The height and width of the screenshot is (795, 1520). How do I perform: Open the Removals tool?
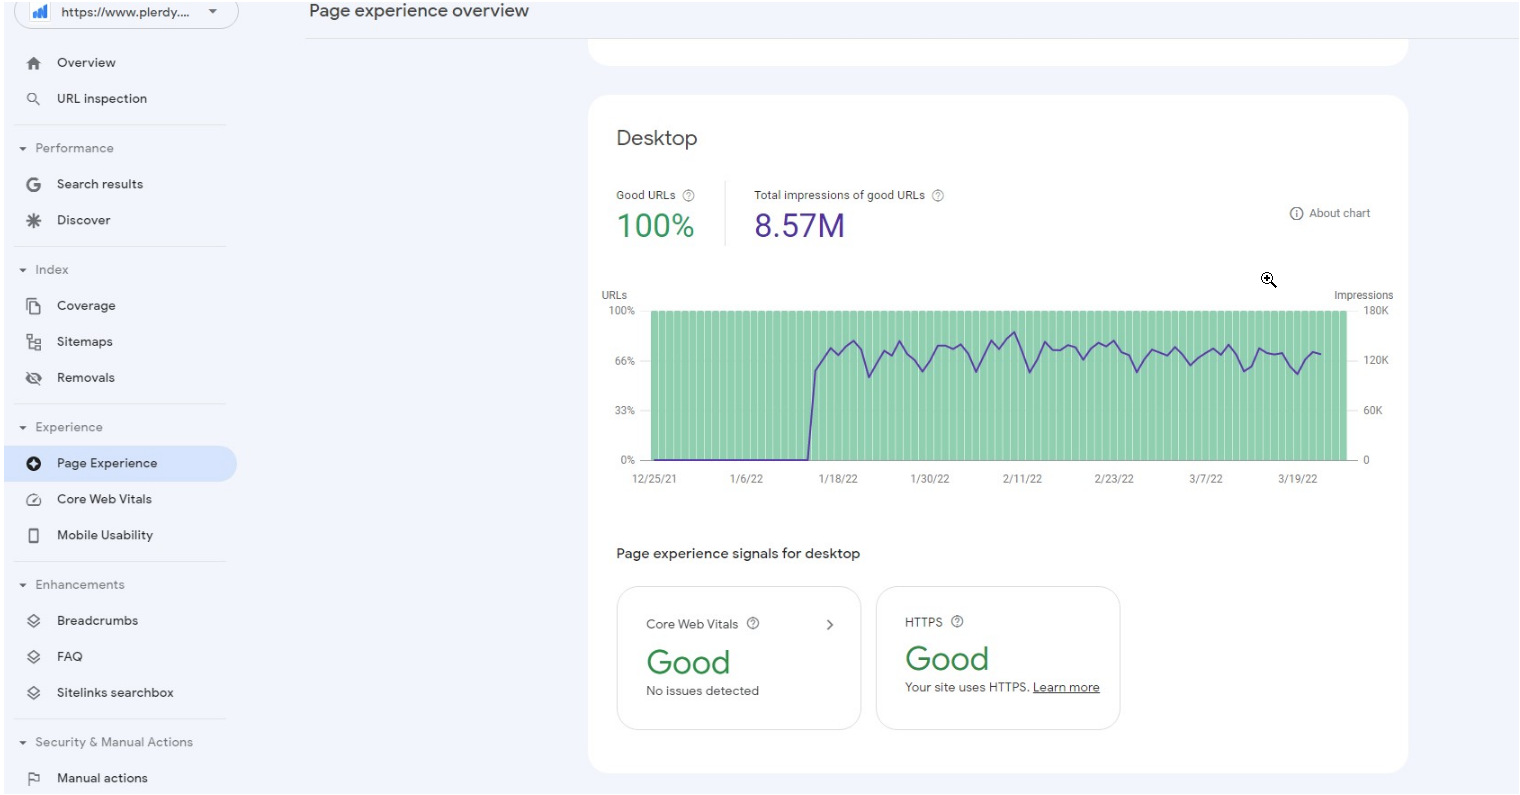[85, 377]
